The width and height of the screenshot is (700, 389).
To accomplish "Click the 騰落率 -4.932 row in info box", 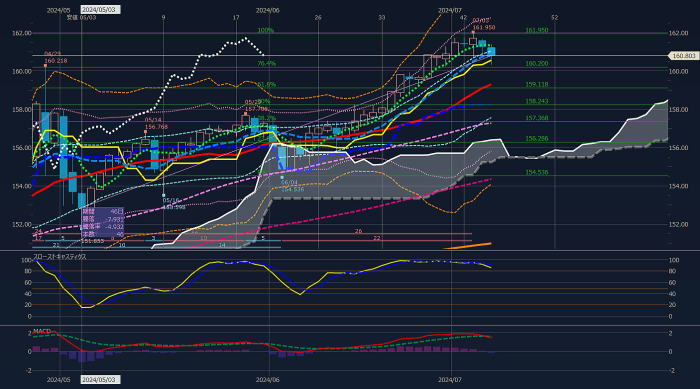I will click(x=103, y=227).
